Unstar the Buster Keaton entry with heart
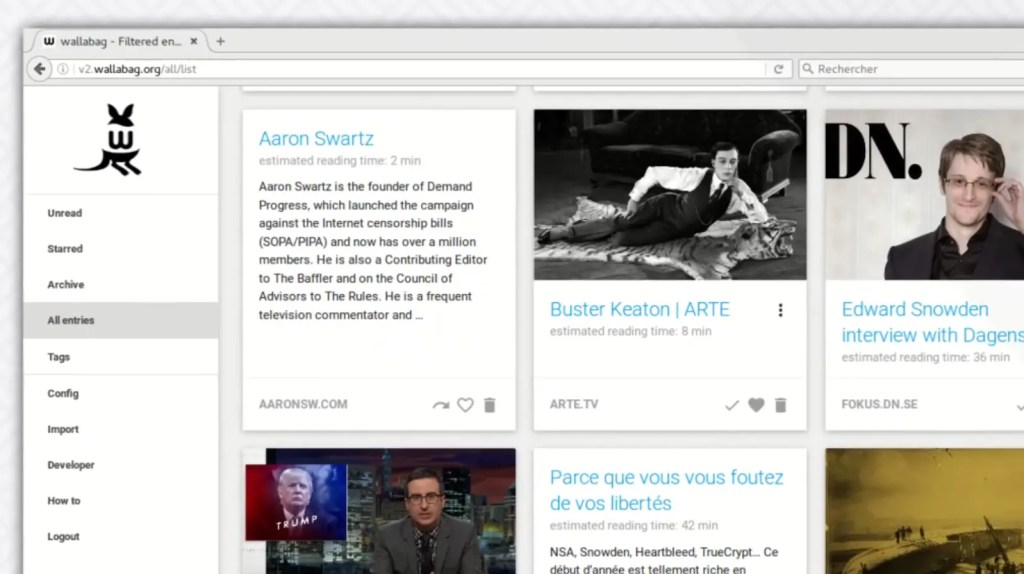 (756, 405)
